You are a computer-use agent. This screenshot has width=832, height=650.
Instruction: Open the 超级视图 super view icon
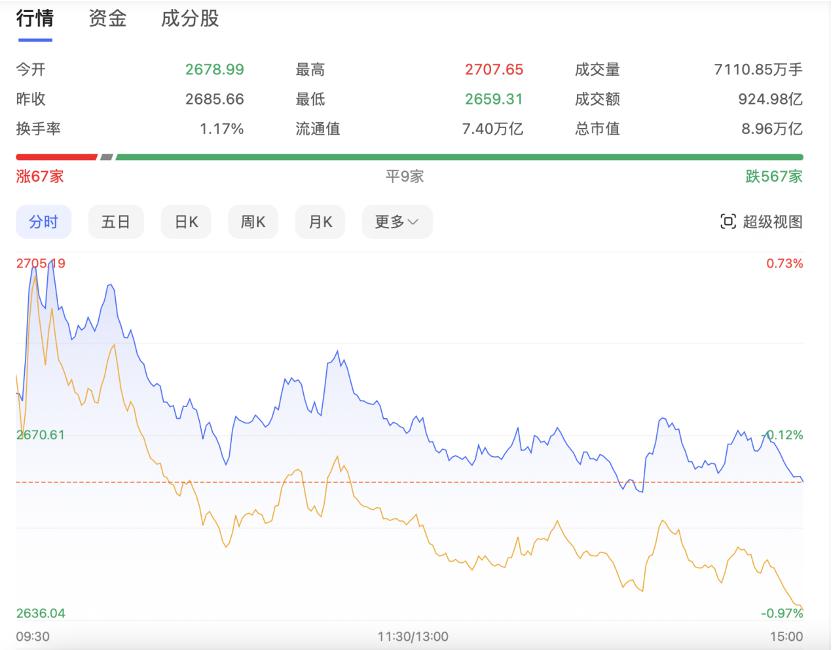pyautogui.click(x=728, y=222)
